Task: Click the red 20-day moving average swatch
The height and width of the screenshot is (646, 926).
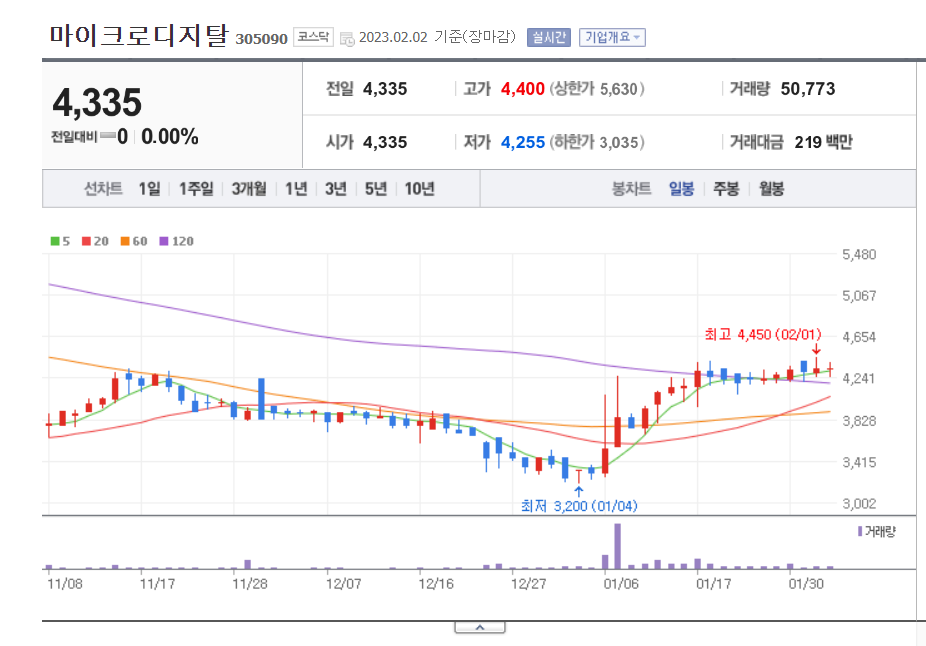Action: (x=86, y=241)
